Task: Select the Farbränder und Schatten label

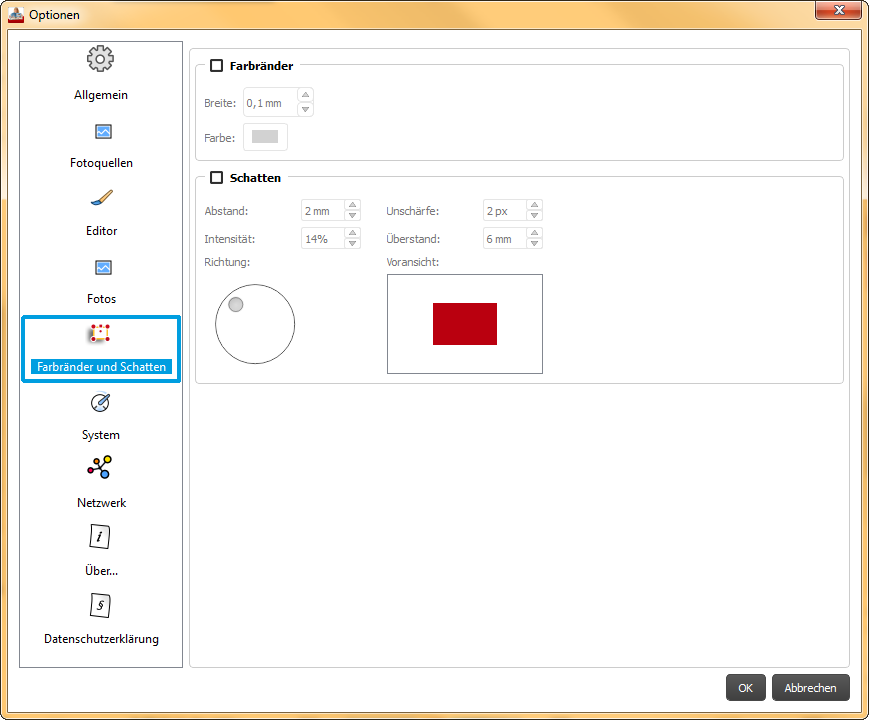Action: [101, 367]
